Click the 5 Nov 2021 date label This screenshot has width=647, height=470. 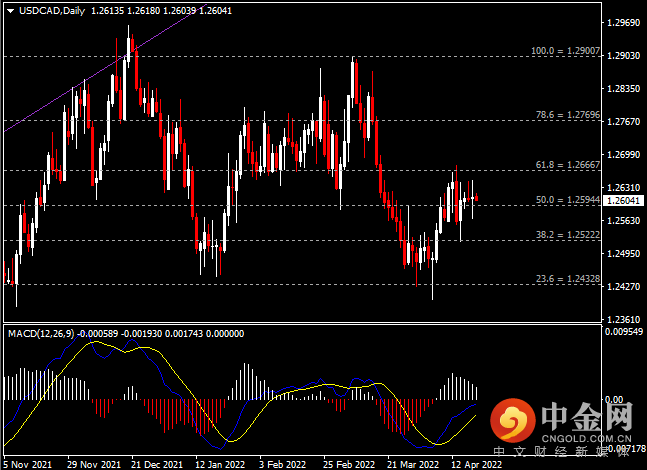coord(27,464)
